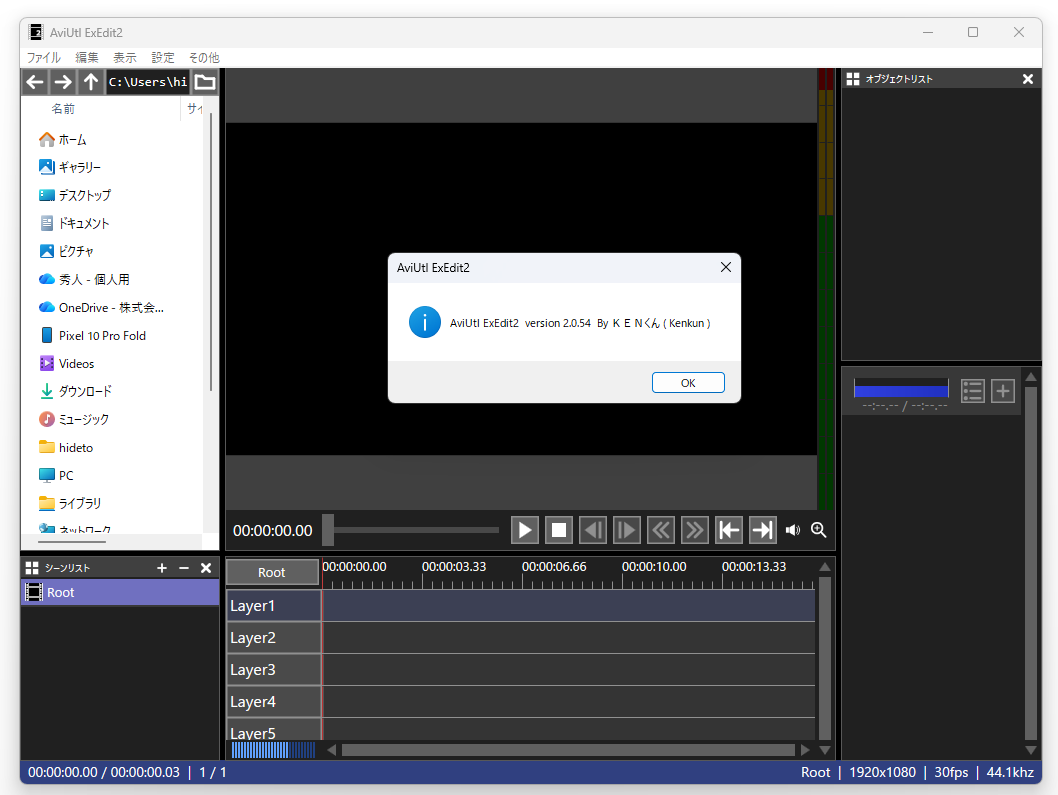The width and height of the screenshot is (1058, 795).
Task: Step back one frame
Action: click(x=592, y=530)
